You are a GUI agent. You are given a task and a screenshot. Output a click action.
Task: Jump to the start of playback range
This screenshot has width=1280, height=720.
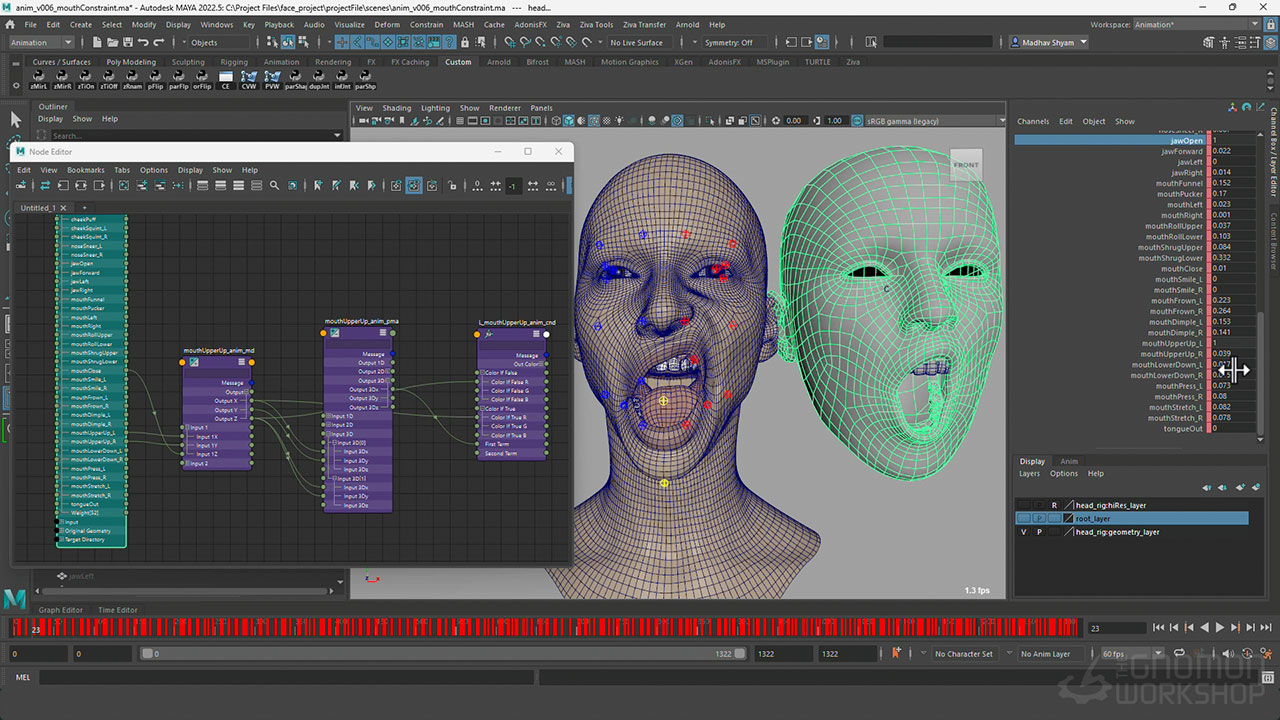click(1158, 628)
